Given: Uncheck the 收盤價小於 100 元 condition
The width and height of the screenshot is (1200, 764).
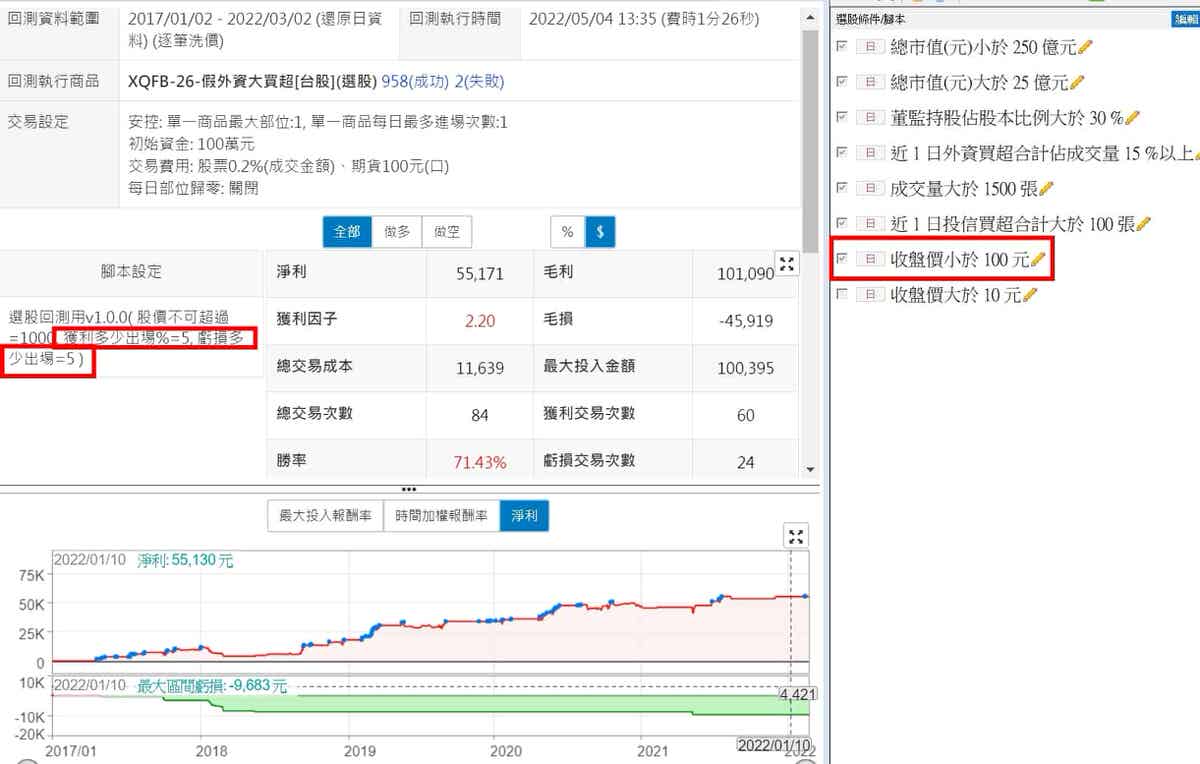Looking at the screenshot, I should [842, 259].
